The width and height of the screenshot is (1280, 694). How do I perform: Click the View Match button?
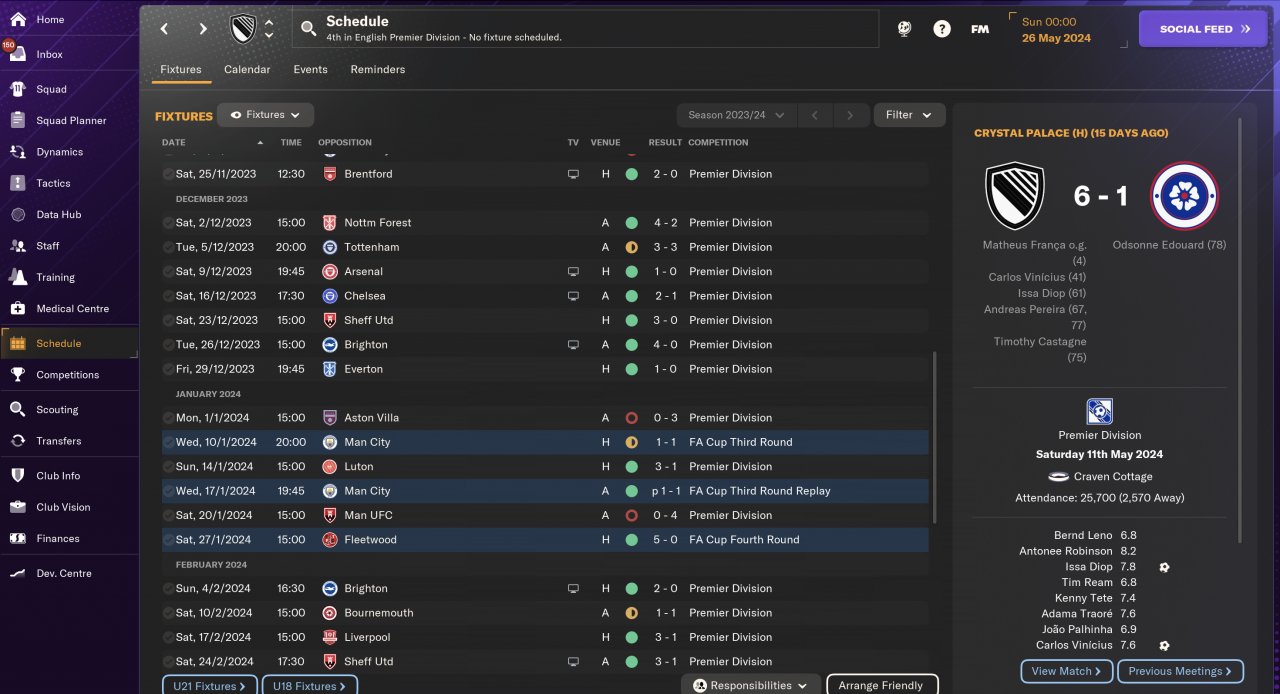point(1066,671)
